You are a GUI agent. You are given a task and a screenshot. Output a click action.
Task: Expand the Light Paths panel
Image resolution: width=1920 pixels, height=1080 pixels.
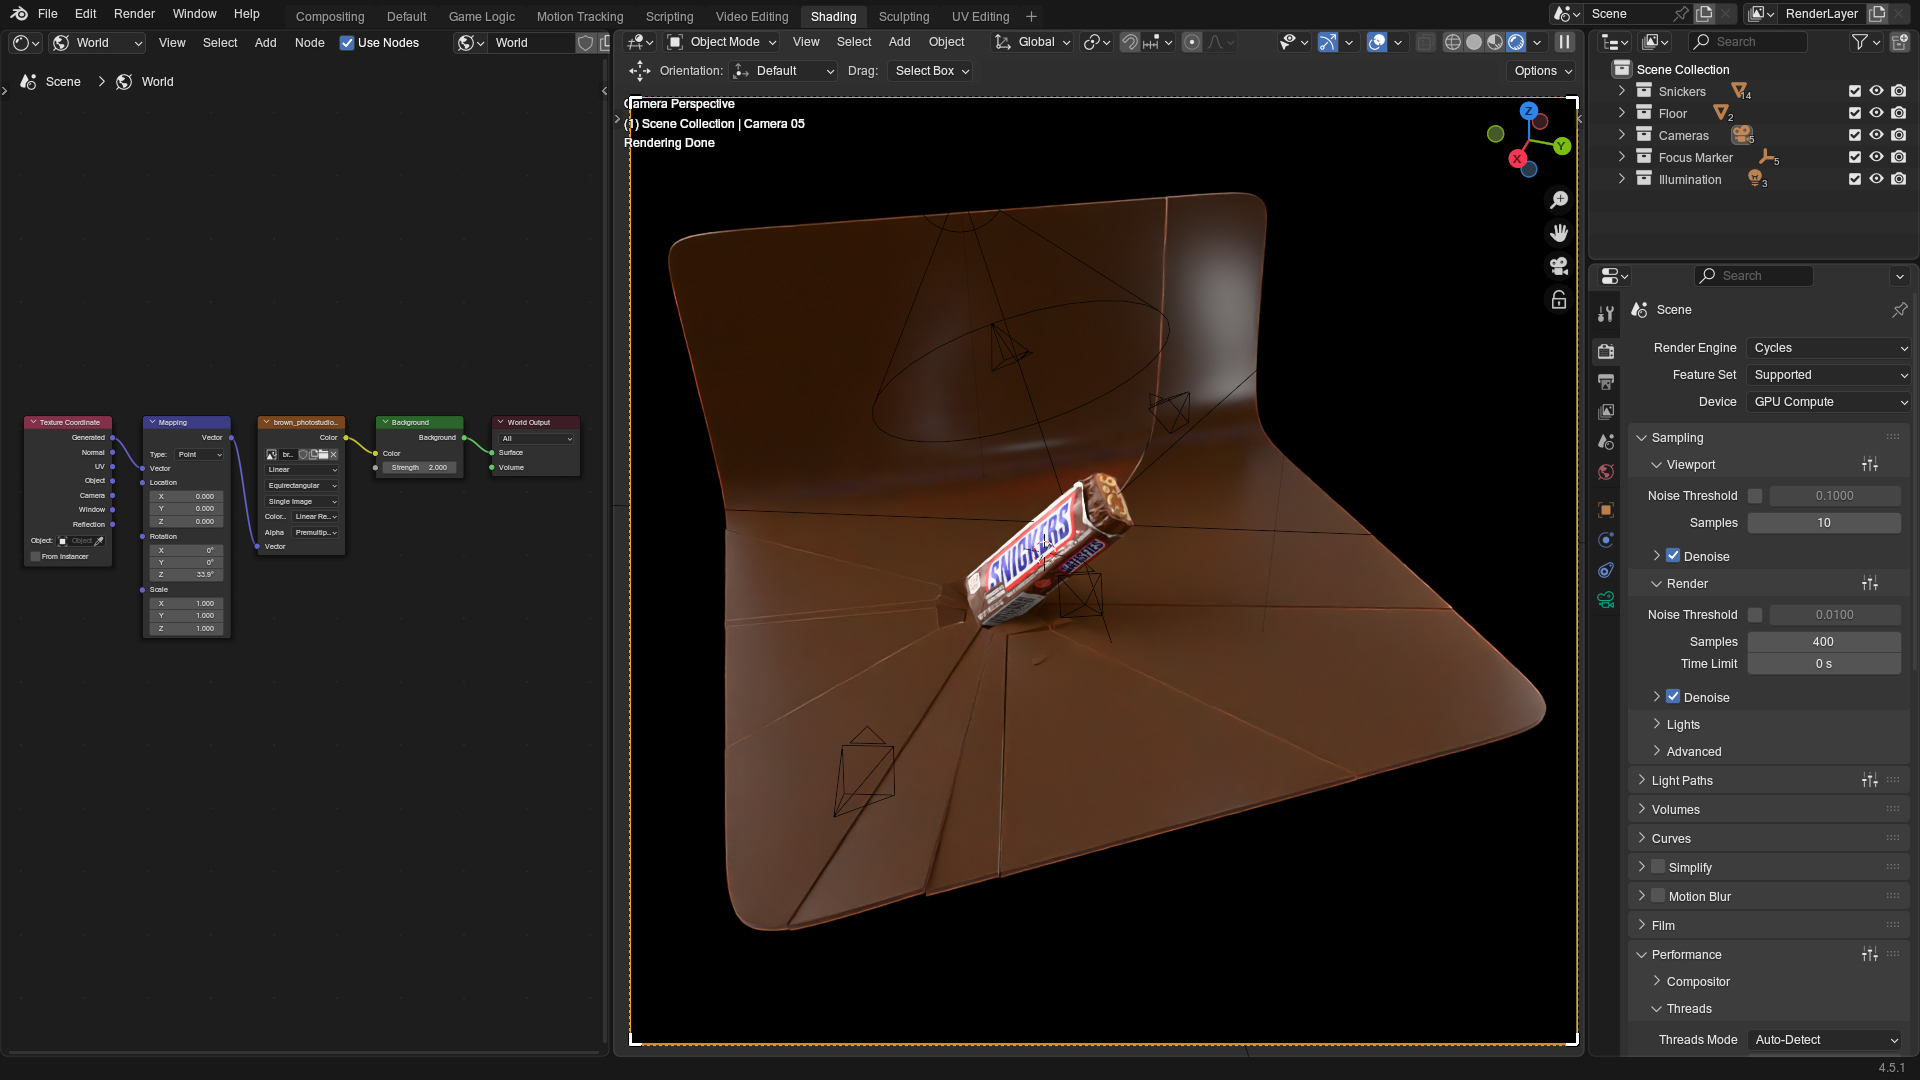click(1682, 781)
